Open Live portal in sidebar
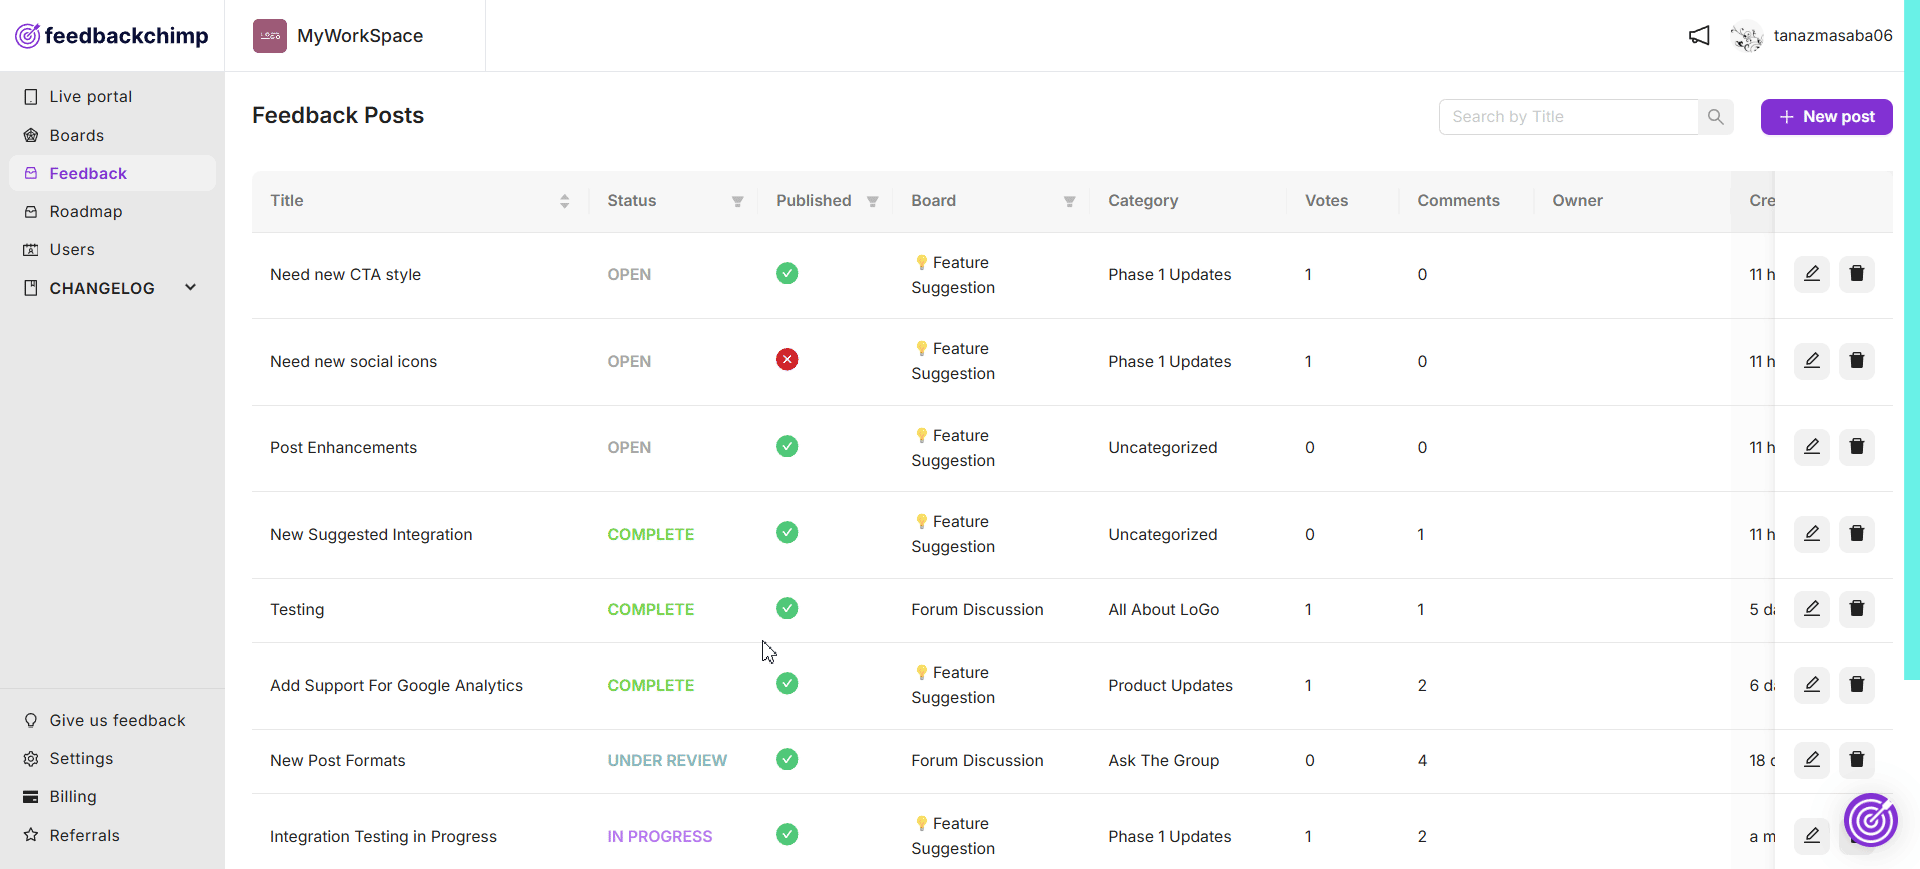This screenshot has height=869, width=1920. (x=112, y=97)
